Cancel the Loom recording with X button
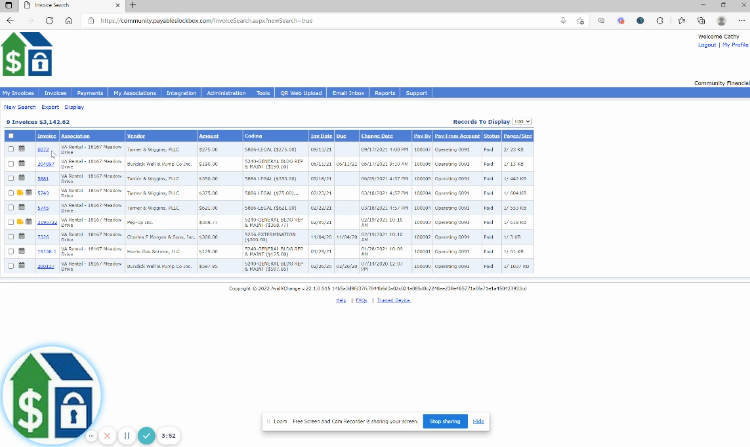 tap(106, 436)
